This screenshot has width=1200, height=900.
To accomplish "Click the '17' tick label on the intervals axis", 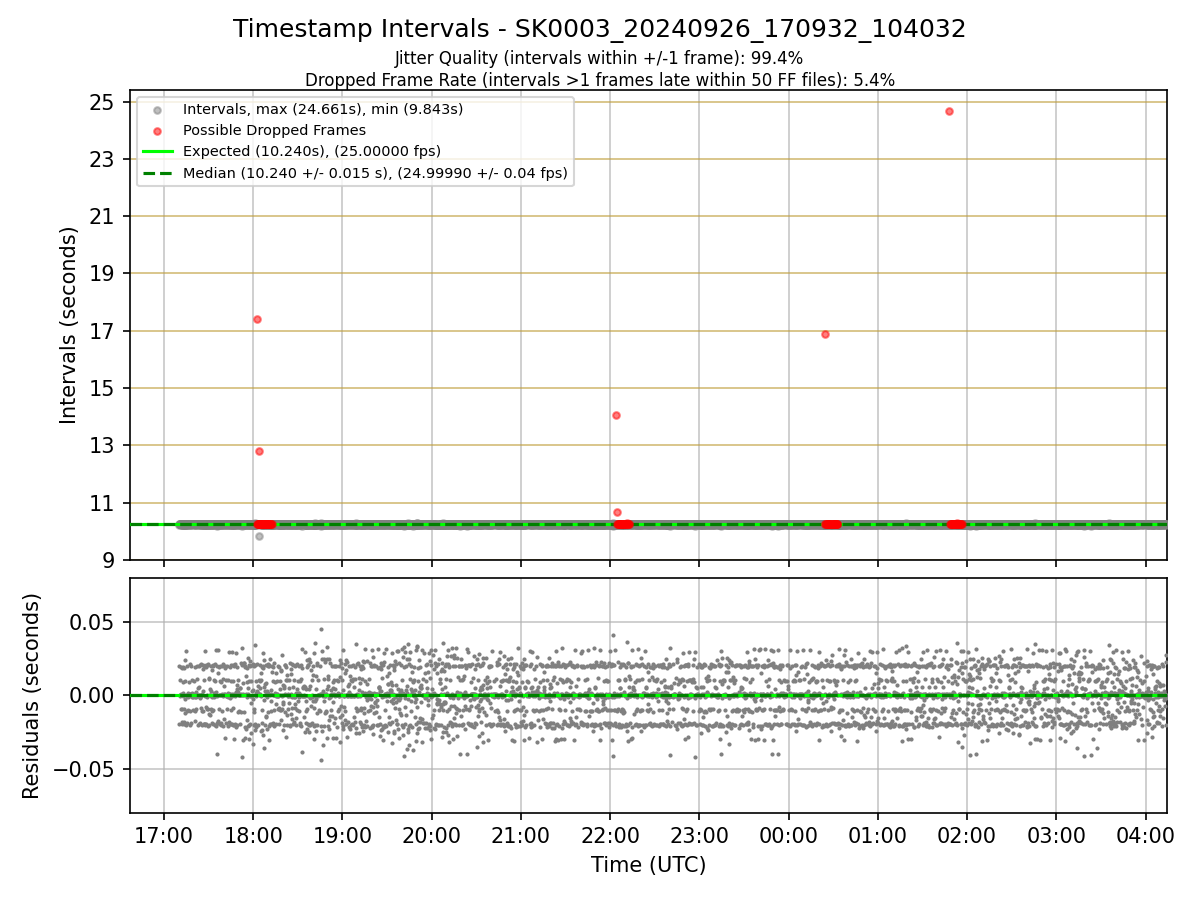I will click(x=104, y=331).
